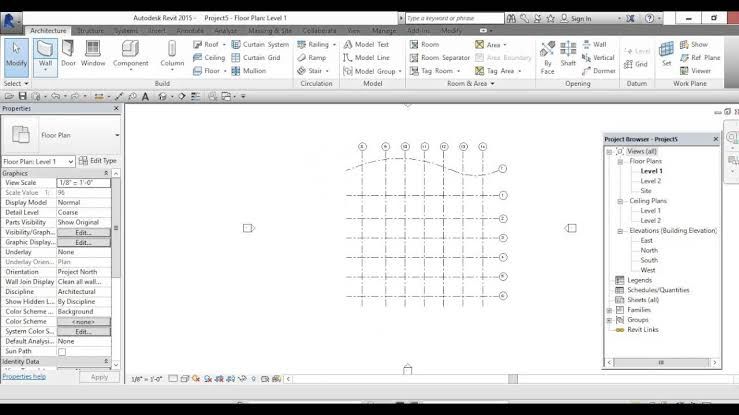Collapse the Ceiling Plans tree node
739x415 pixels.
(620, 201)
